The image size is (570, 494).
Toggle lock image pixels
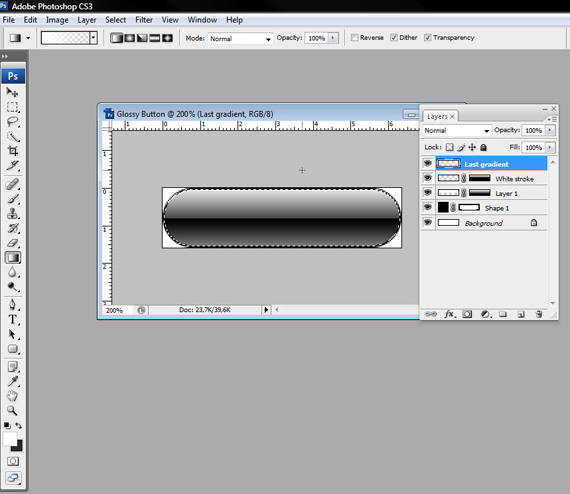click(461, 147)
